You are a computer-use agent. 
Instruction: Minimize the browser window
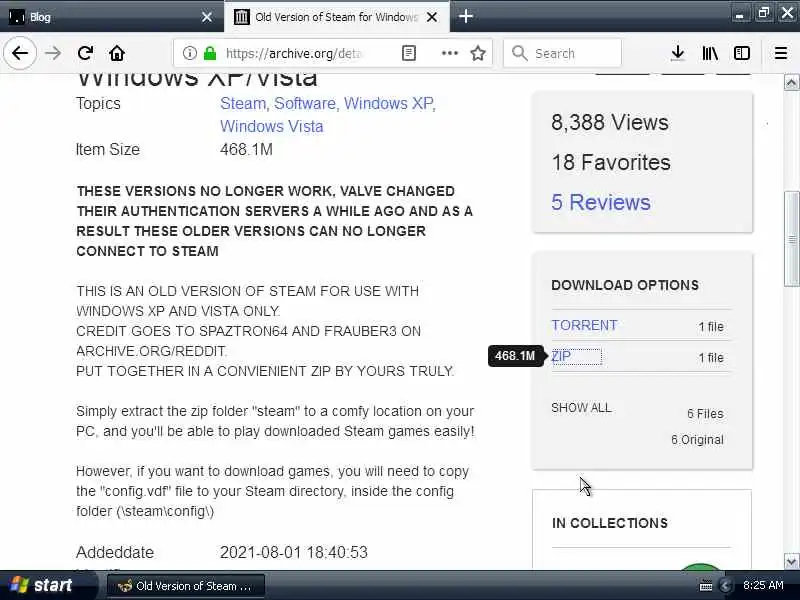[x=739, y=14]
